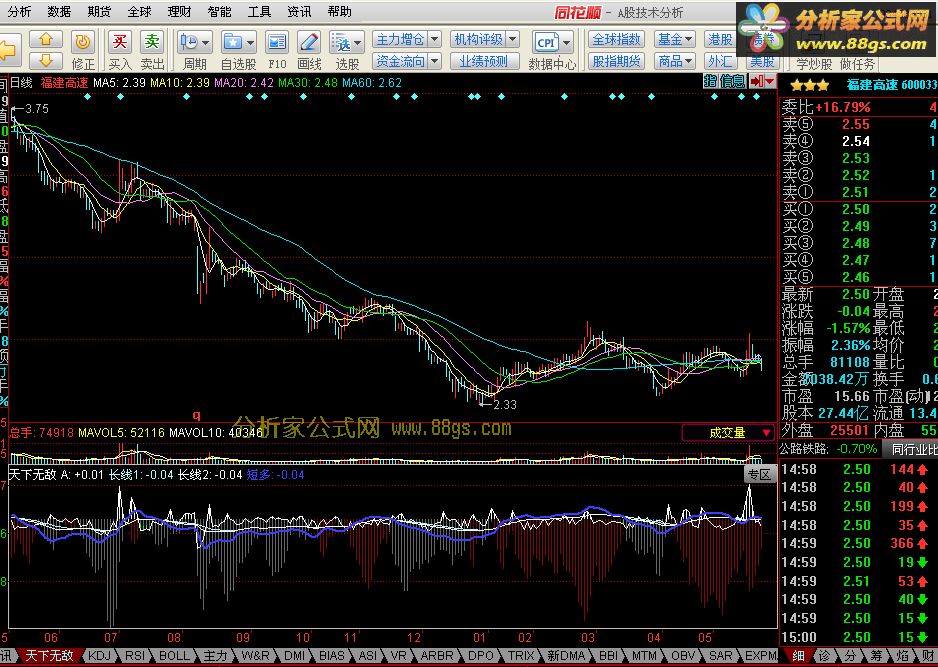938x667 pixels.
Task: Switch to the SAR indicator tab
Action: 720,656
